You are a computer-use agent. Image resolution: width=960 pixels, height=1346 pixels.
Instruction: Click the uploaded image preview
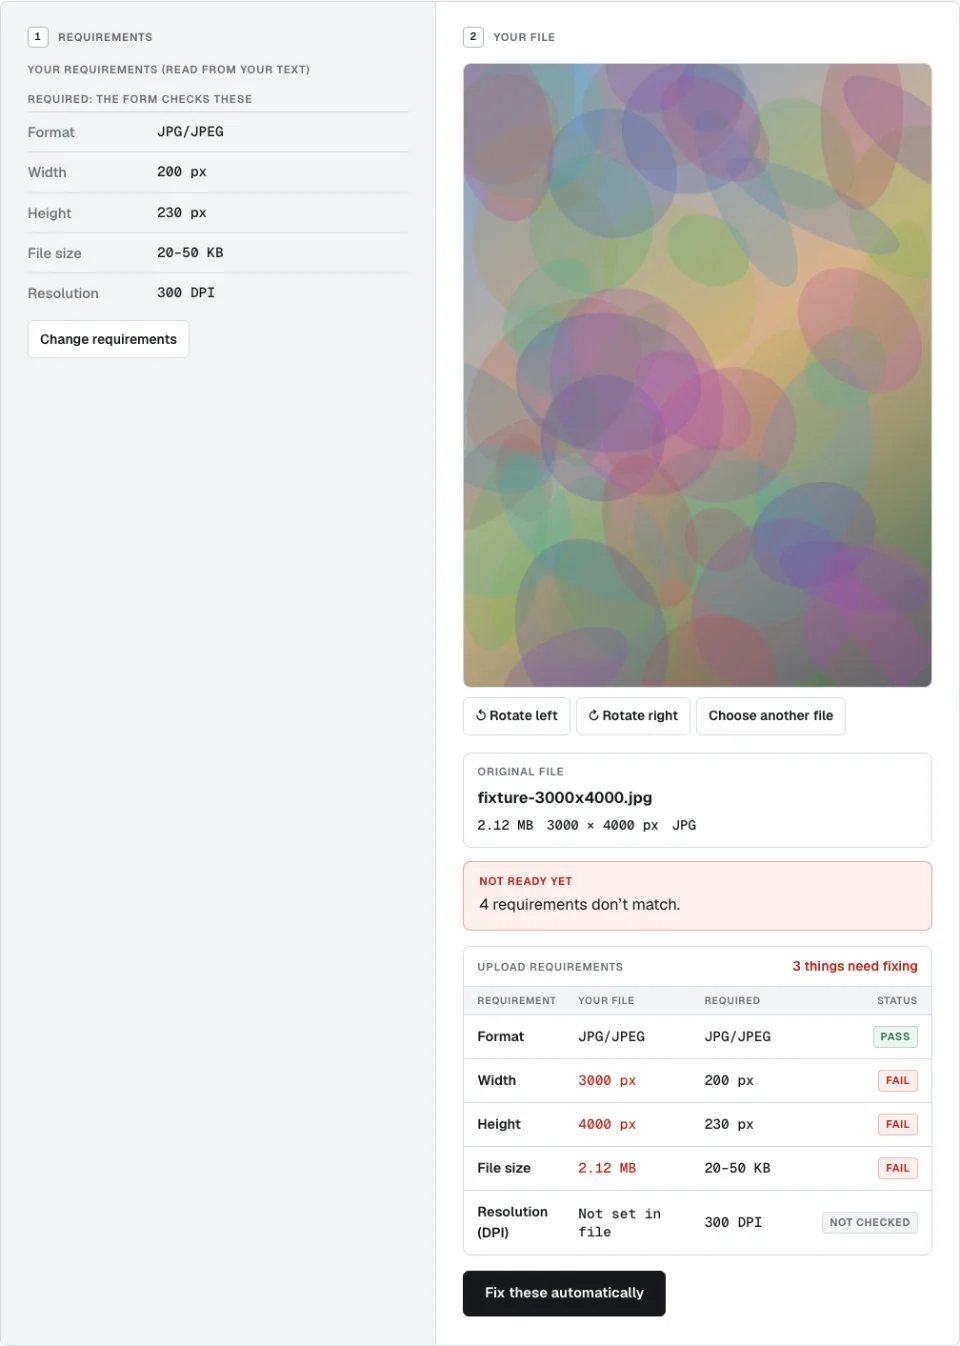coord(698,375)
